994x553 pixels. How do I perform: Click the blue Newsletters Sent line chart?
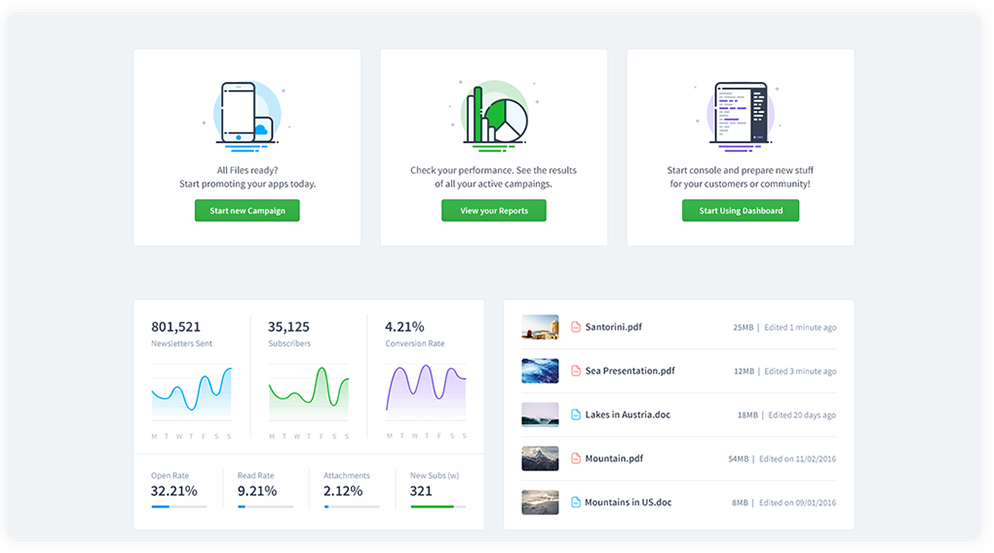click(191, 393)
